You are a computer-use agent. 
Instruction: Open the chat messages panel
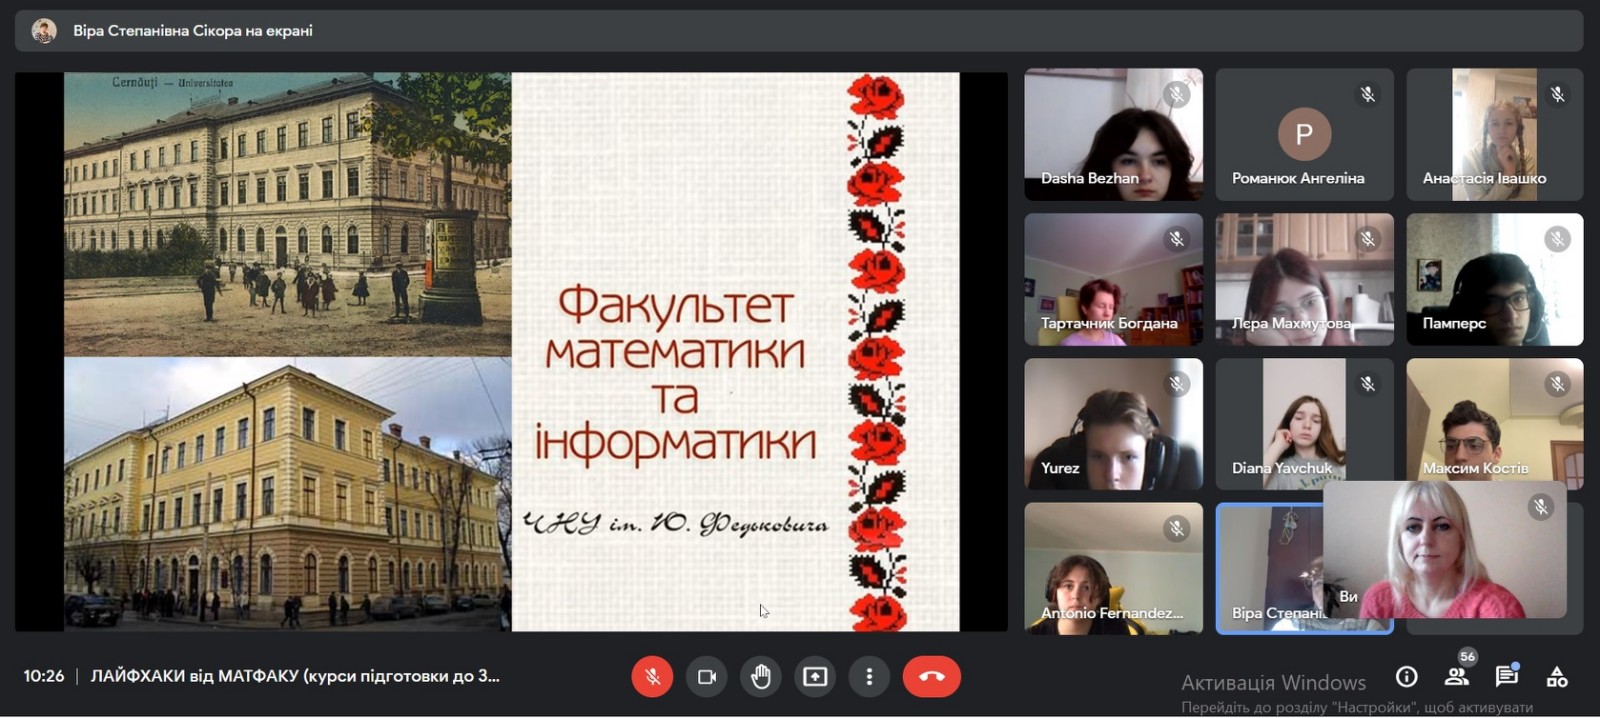tap(1507, 677)
